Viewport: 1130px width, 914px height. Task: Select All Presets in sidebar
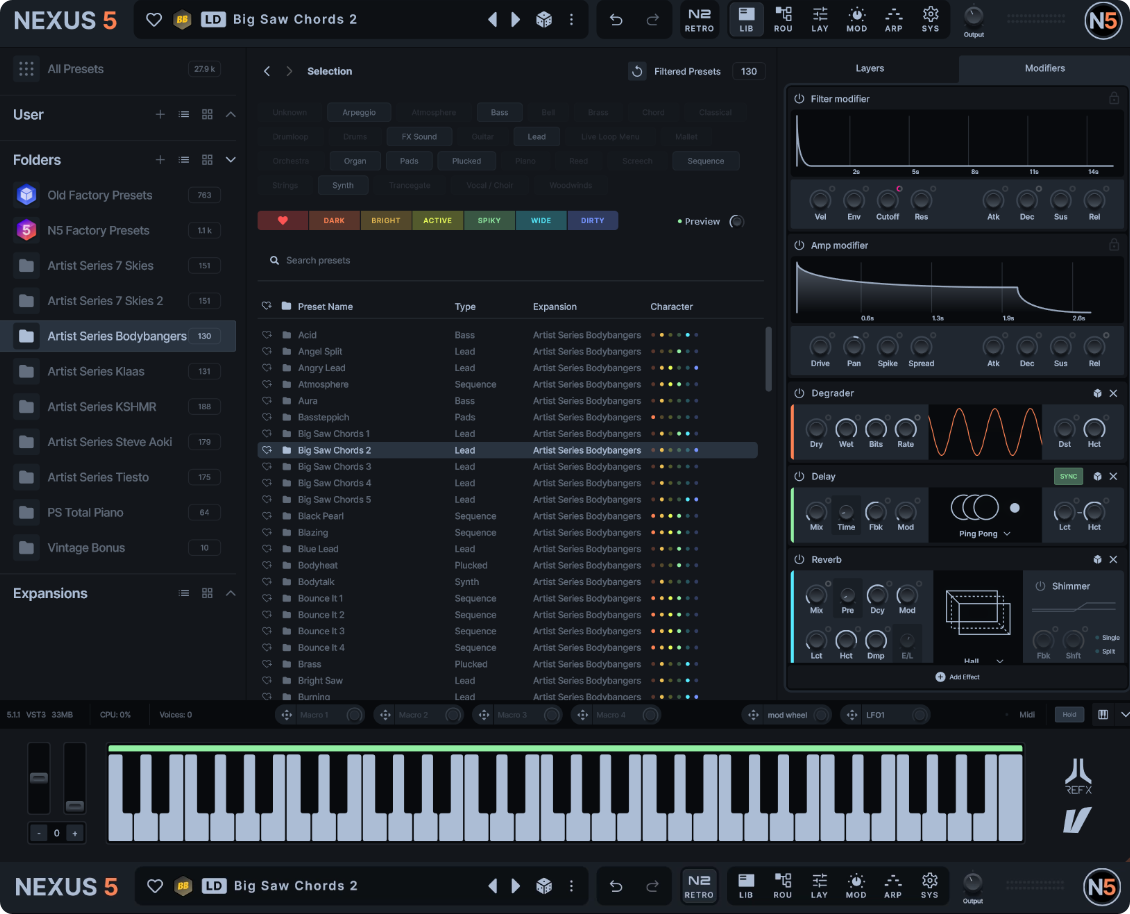coord(117,69)
